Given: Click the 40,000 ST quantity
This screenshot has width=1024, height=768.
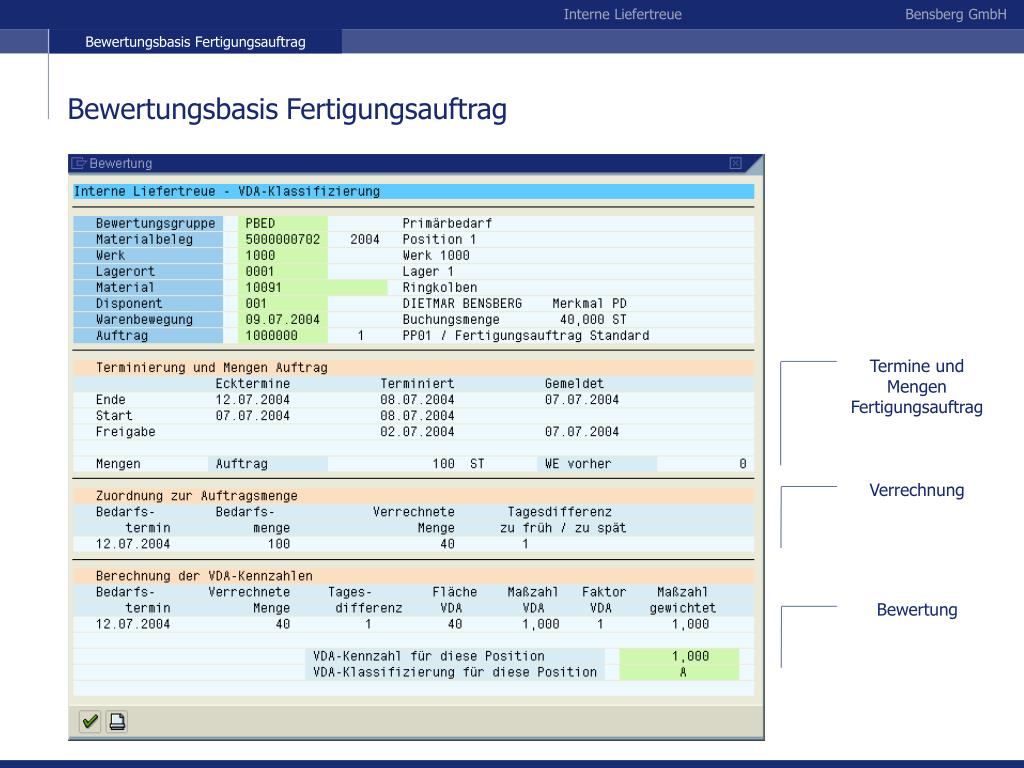Looking at the screenshot, I should 593,319.
